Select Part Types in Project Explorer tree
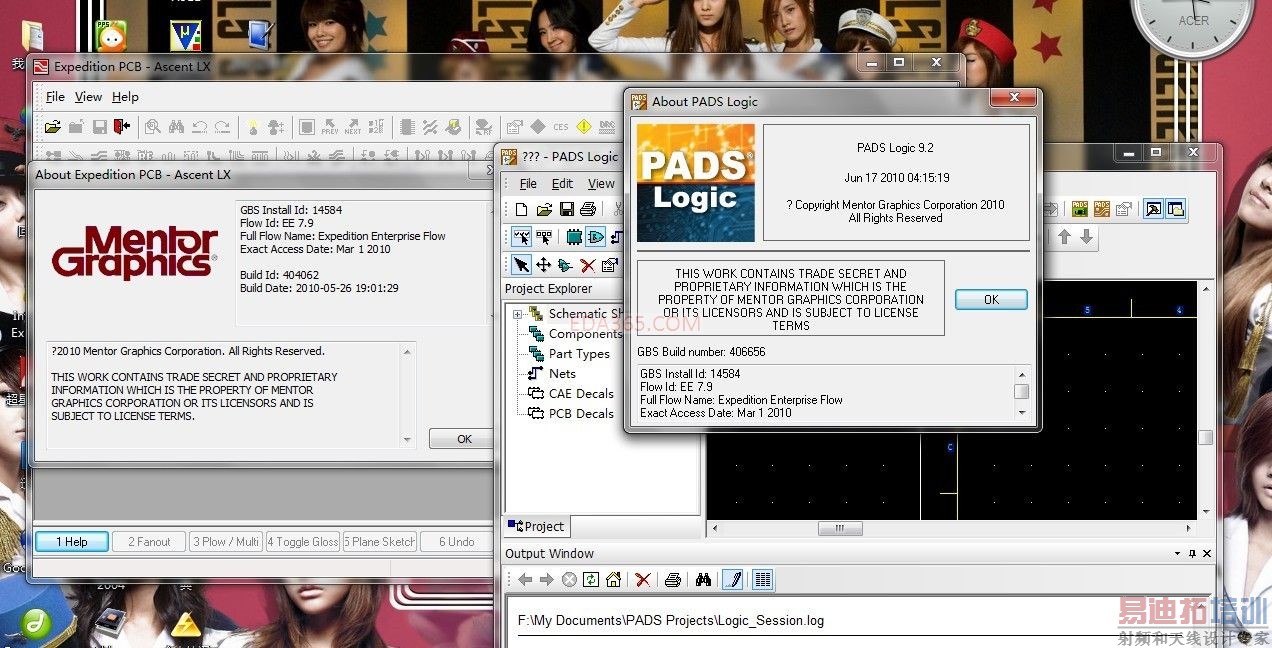Screen dimensions: 1272x648 pyautogui.click(x=579, y=354)
